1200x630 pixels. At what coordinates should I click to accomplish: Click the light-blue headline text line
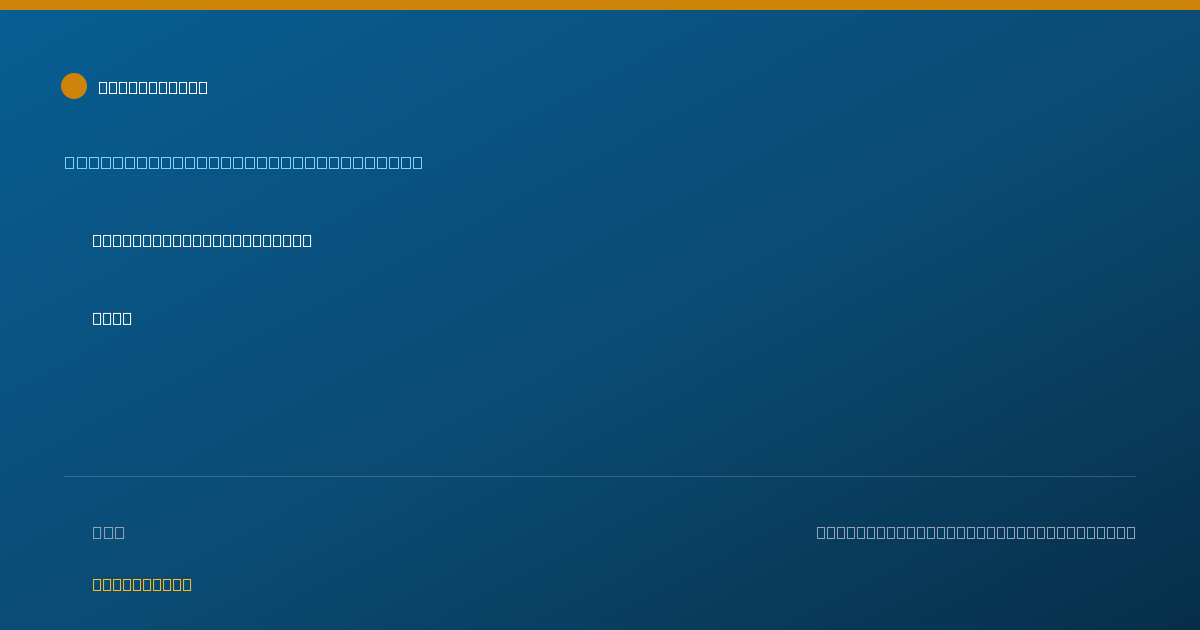244,162
